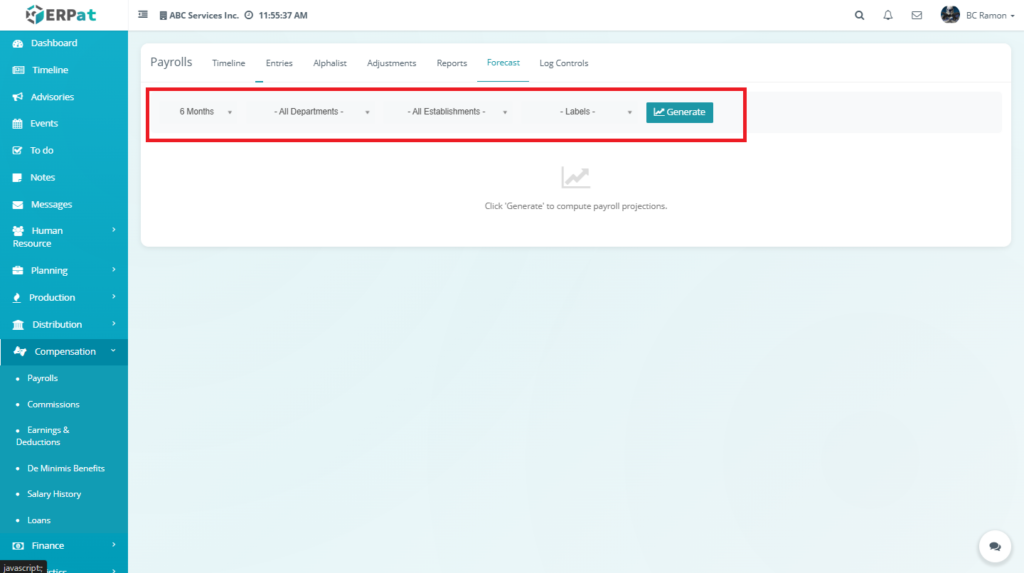The width and height of the screenshot is (1024, 573).
Task: Open the chat bubble floating button
Action: [x=995, y=546]
